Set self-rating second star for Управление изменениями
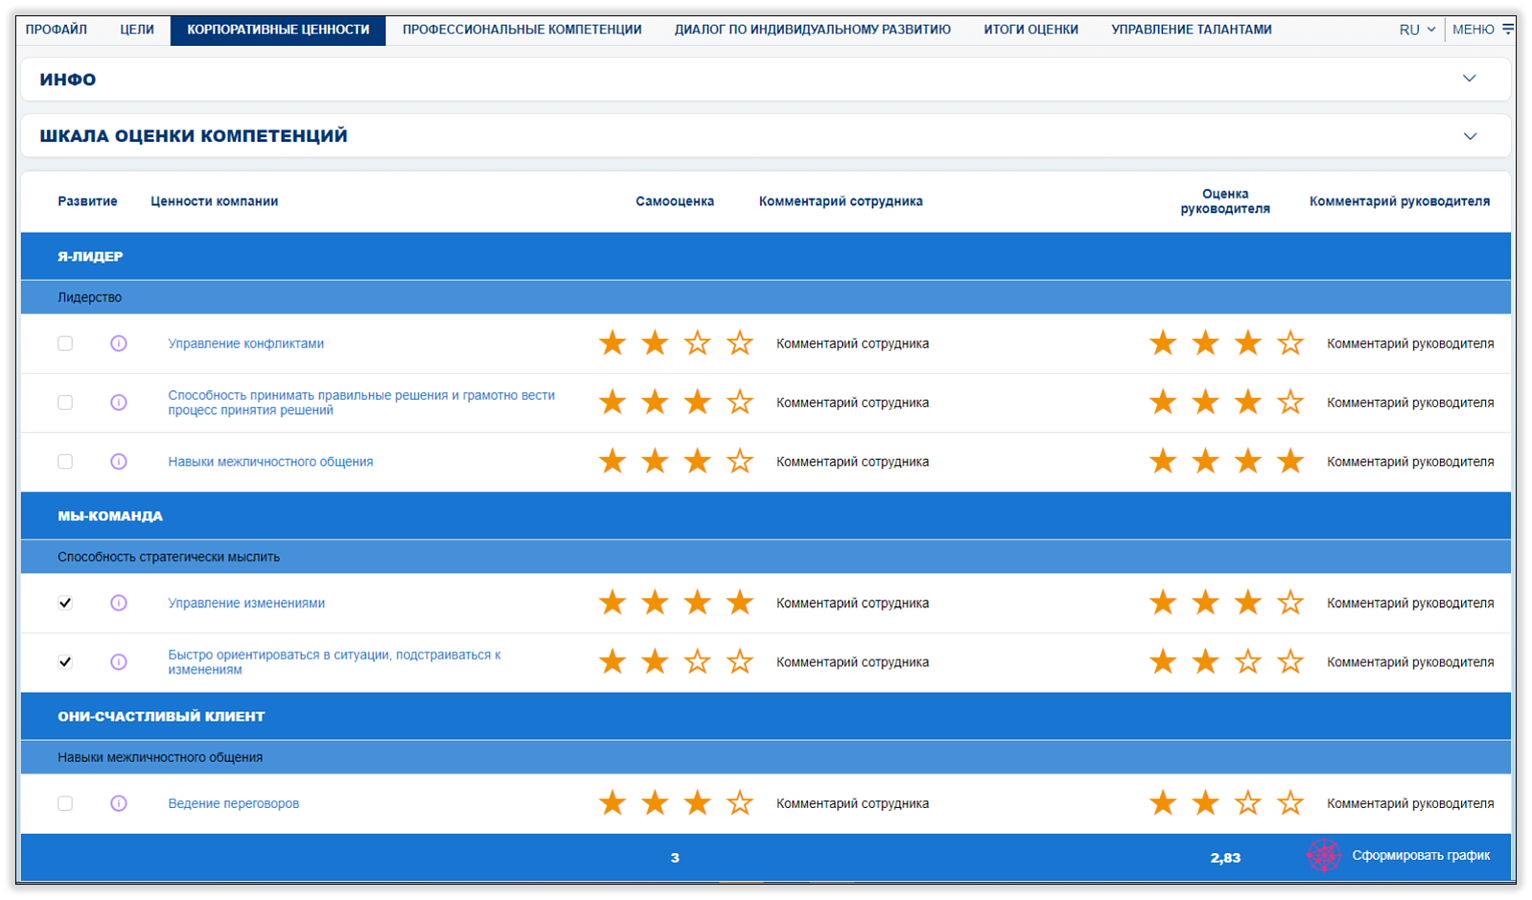Viewport: 1532px width, 900px height. point(655,603)
